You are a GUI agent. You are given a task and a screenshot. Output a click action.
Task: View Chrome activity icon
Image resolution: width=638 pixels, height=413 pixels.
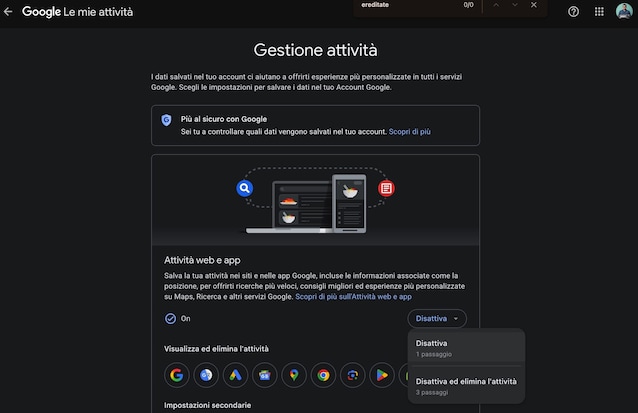[x=323, y=375]
